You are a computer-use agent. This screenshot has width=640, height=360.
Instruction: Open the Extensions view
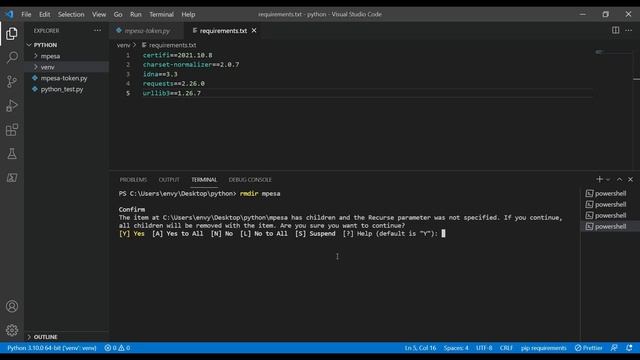tap(12, 130)
